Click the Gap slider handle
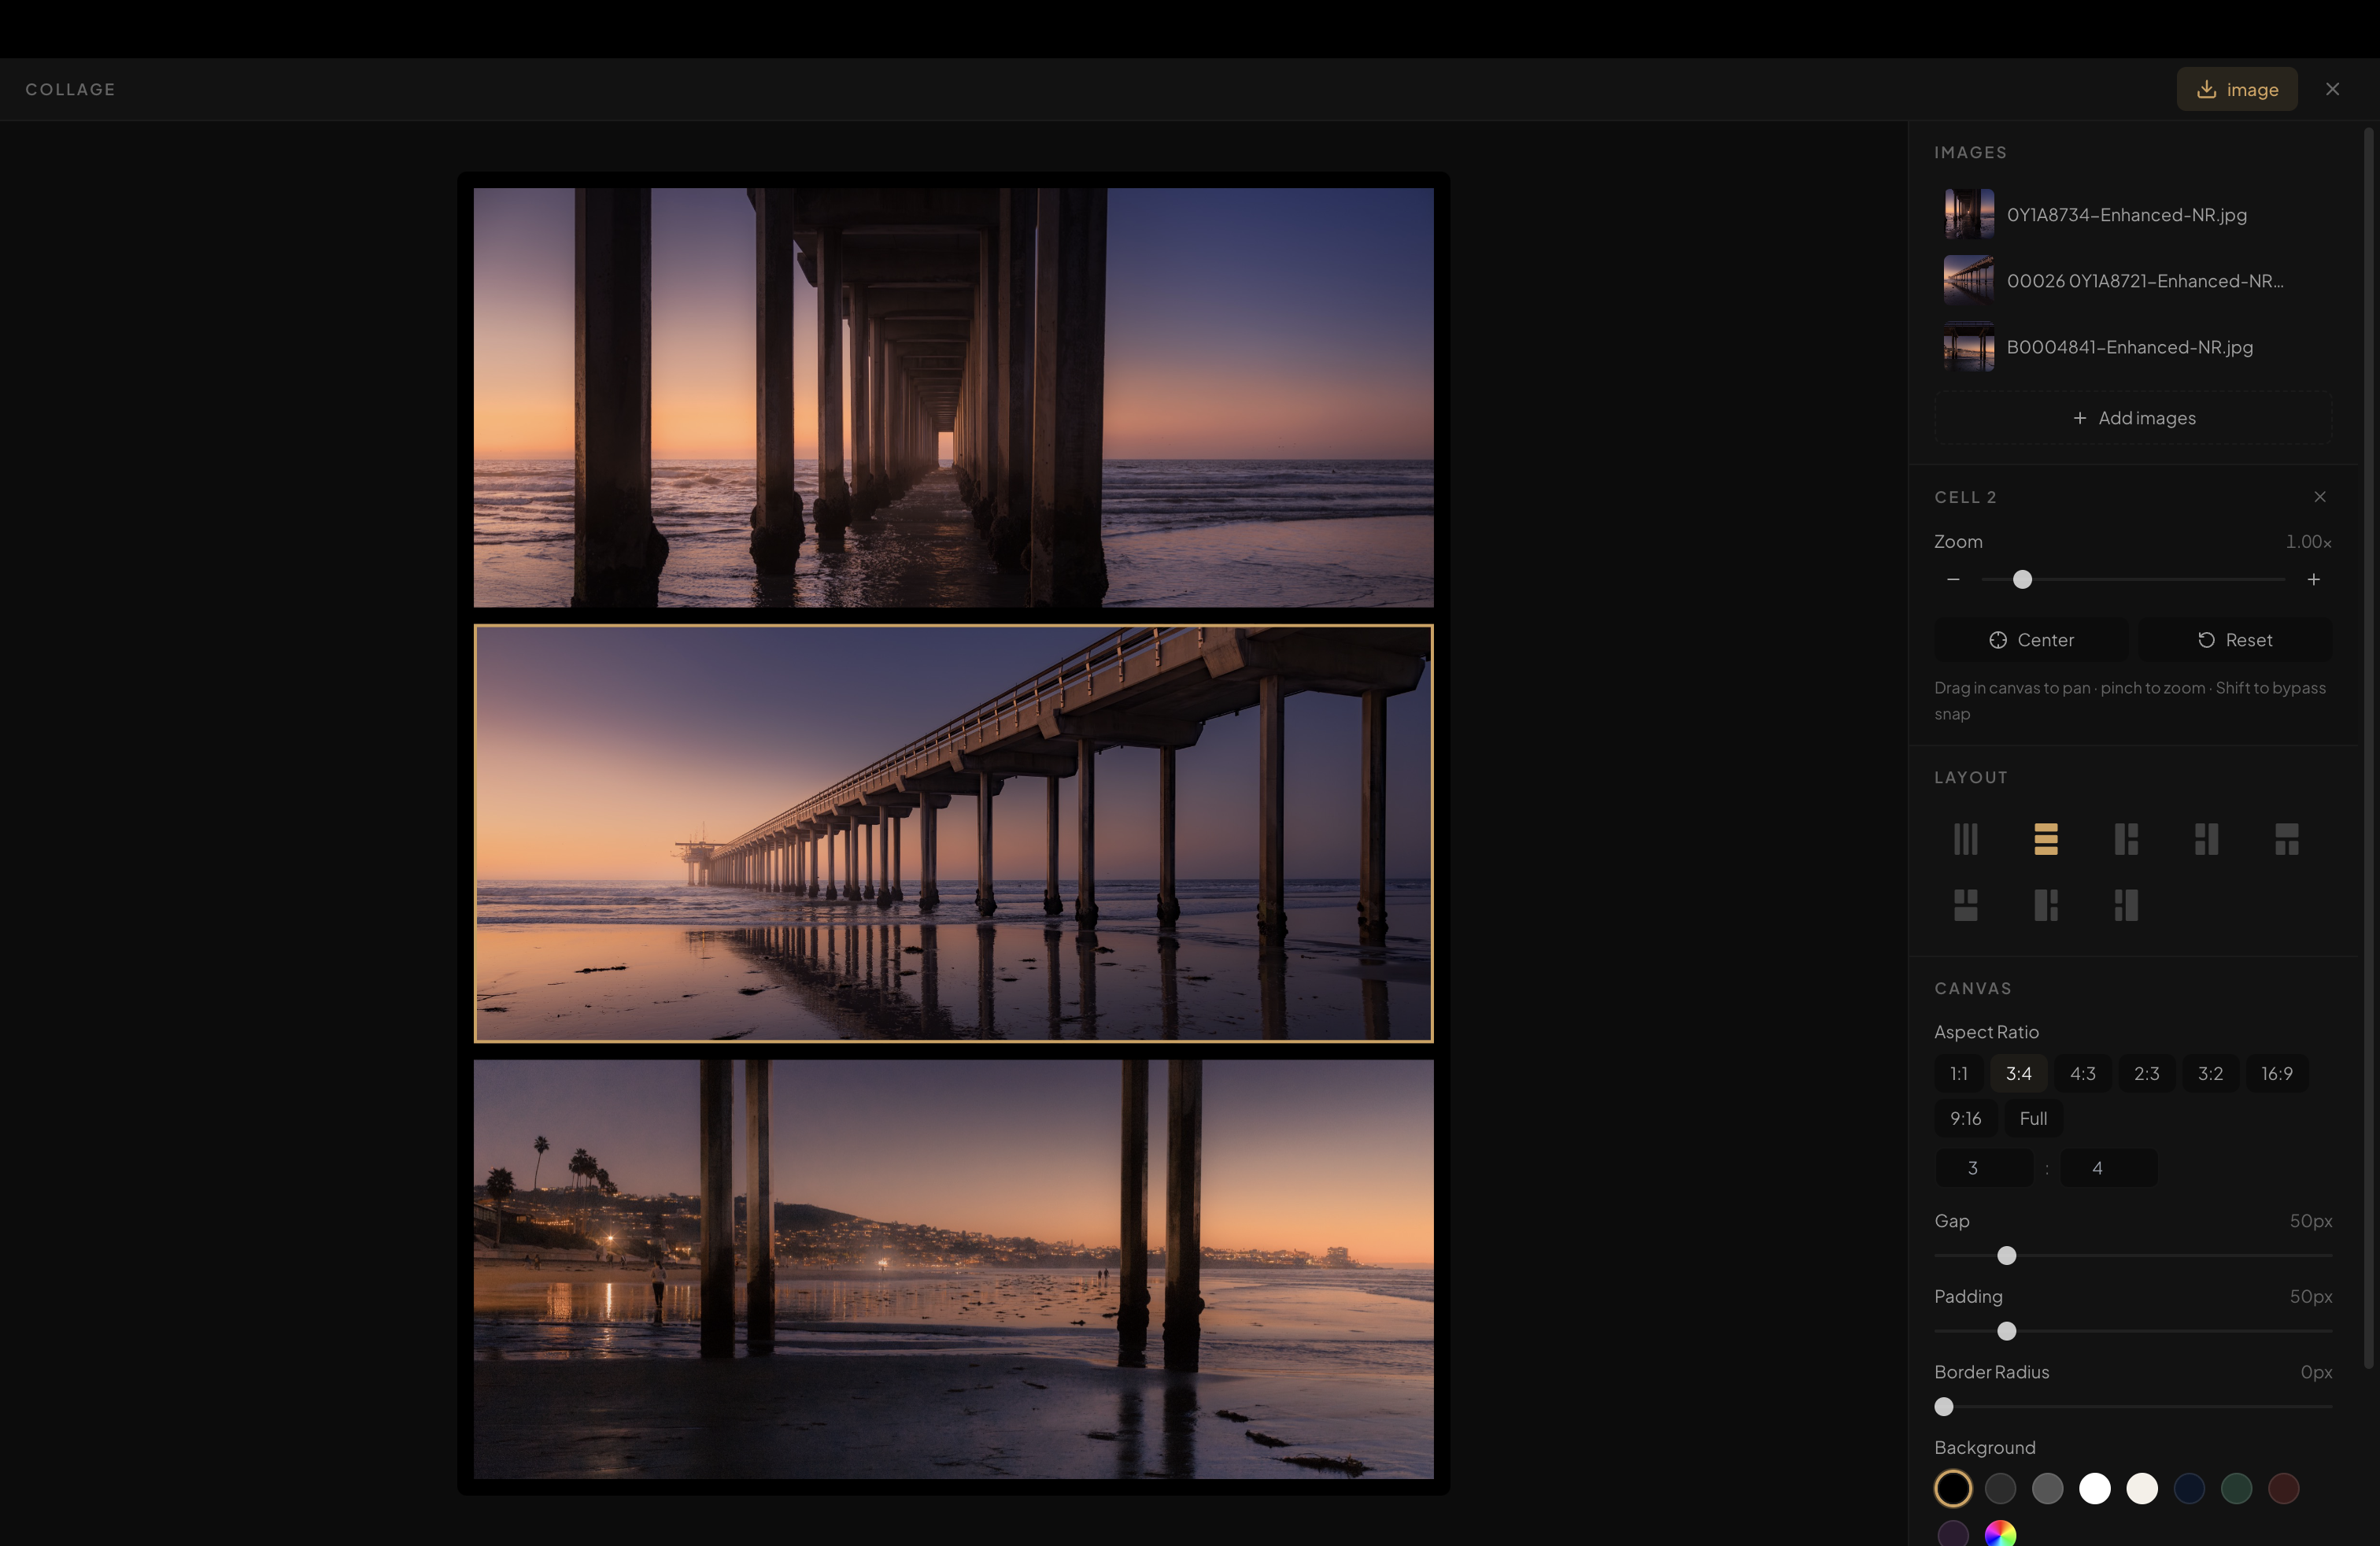 pyautogui.click(x=2006, y=1255)
